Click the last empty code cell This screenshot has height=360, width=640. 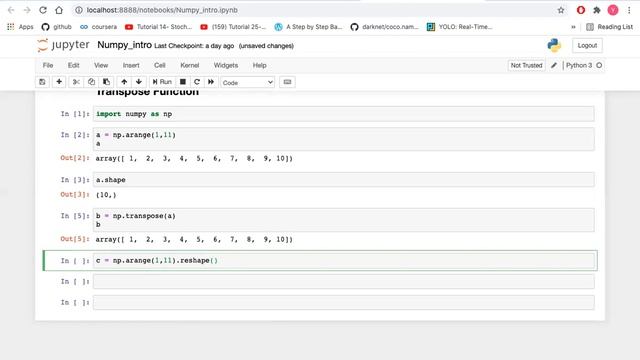click(x=344, y=302)
